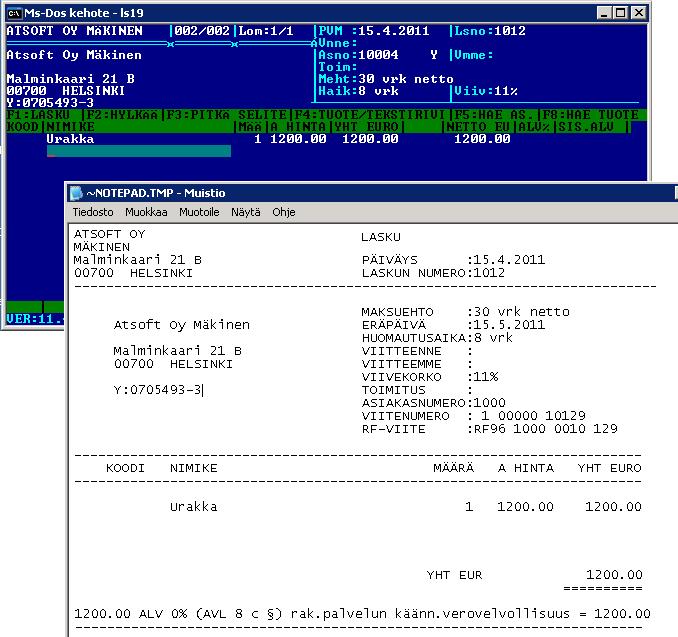Screen dimensions: 678x637
Task: Click the KOODI column header in Muistio
Action: pos(125,468)
